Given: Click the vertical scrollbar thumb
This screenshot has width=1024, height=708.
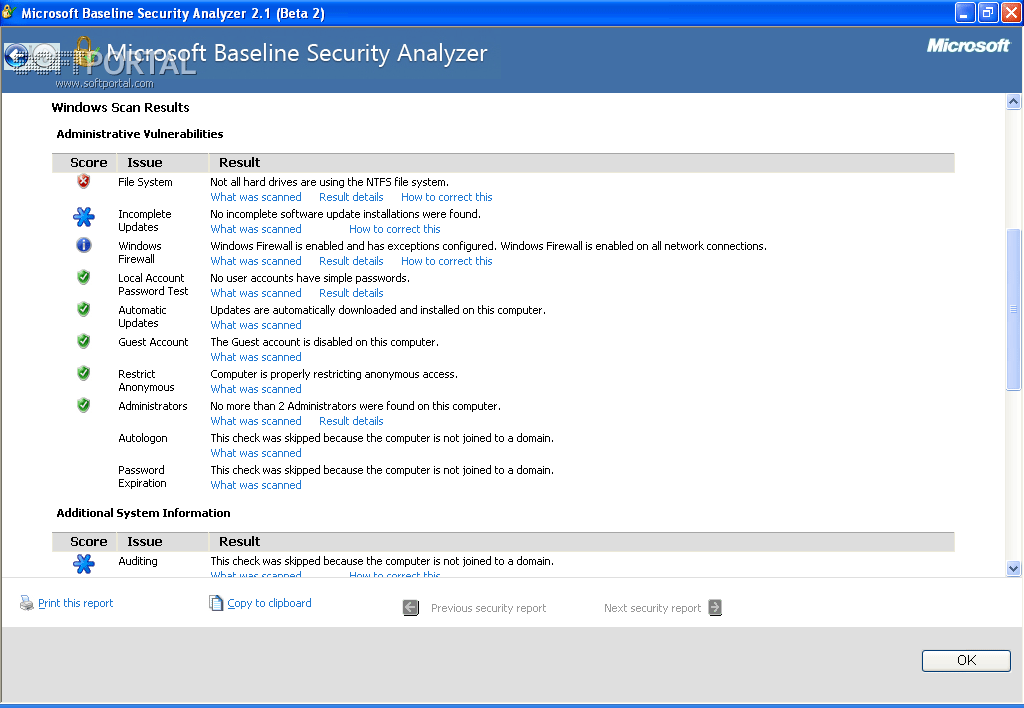Looking at the screenshot, I should [x=1013, y=310].
